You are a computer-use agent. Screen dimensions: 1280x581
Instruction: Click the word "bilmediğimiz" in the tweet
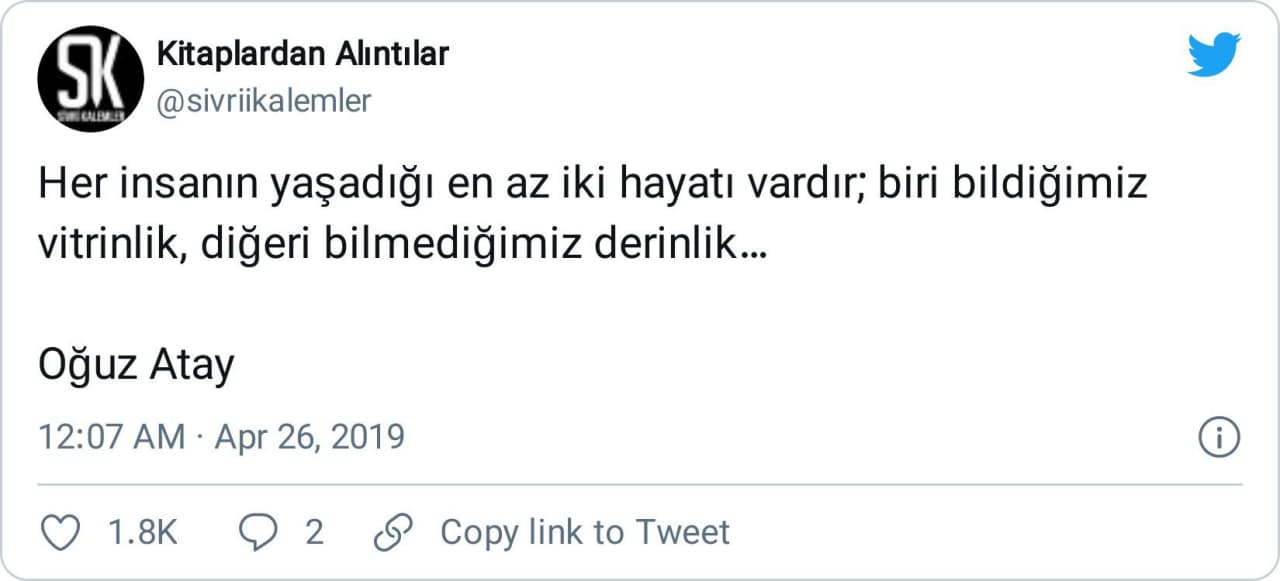click(440, 245)
